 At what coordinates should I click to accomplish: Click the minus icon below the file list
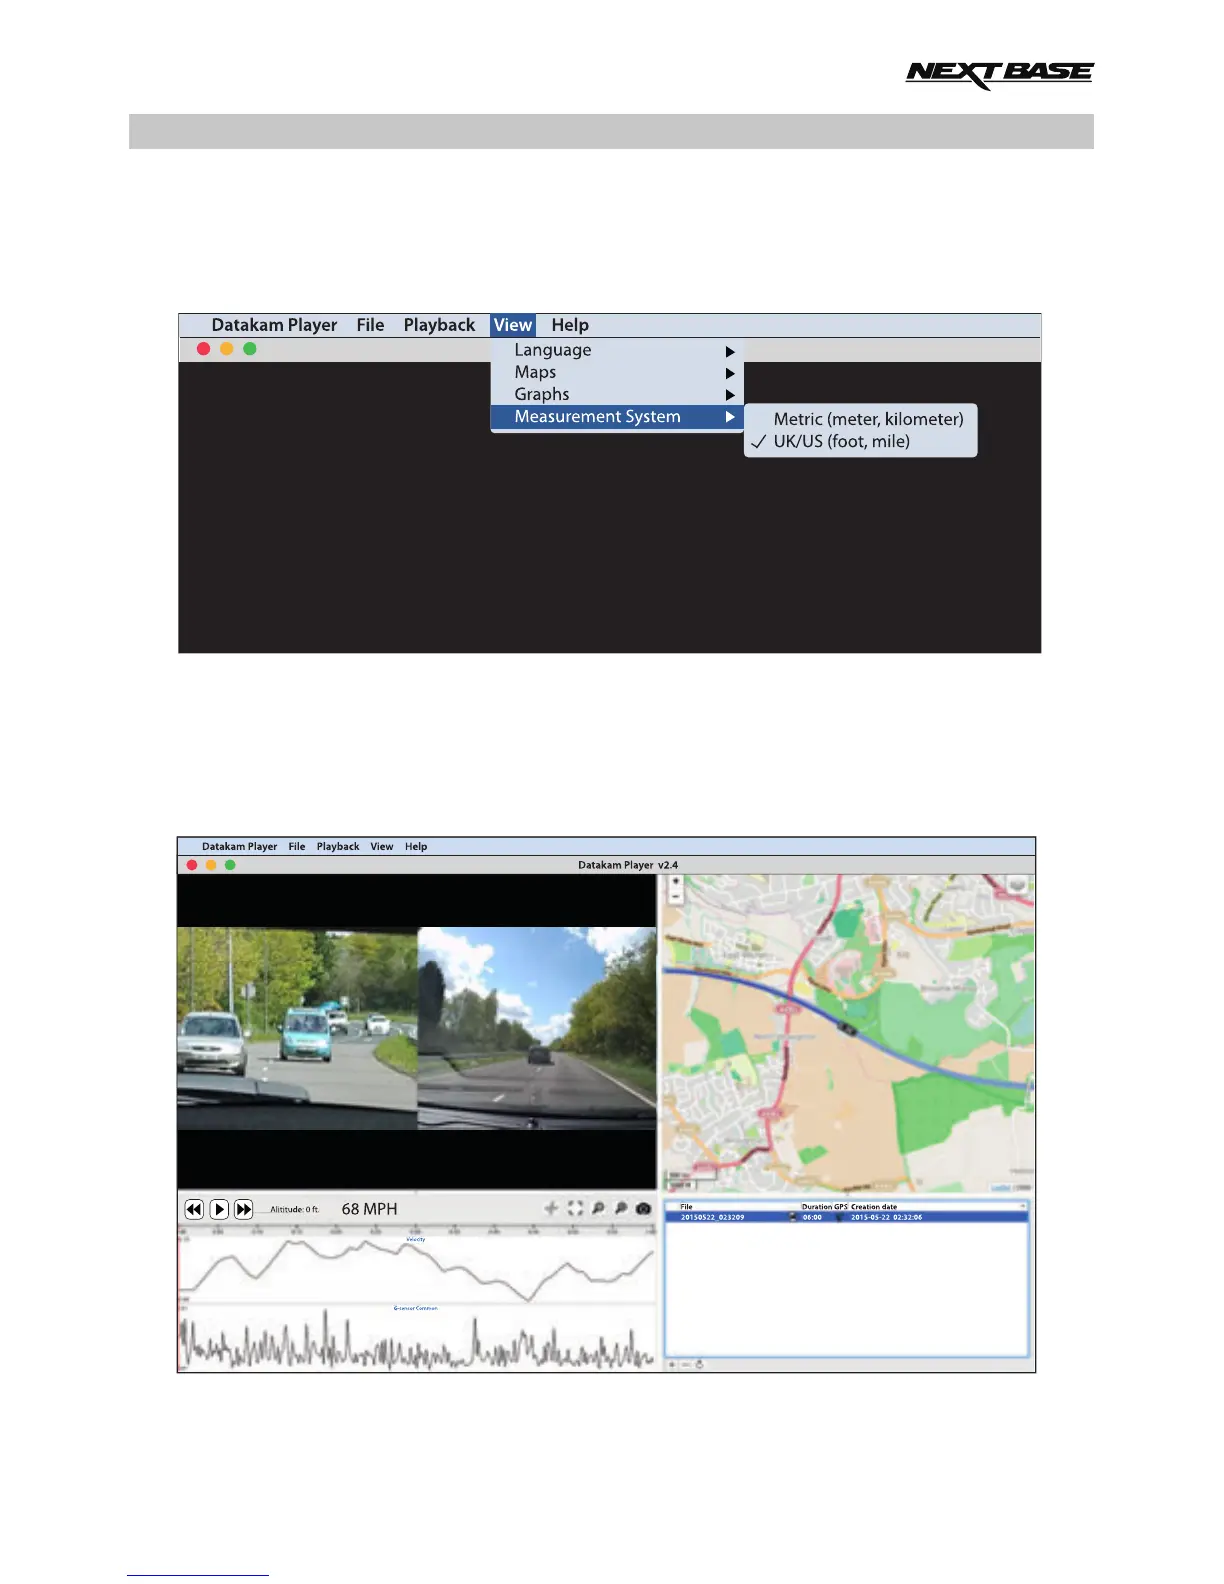point(686,1364)
